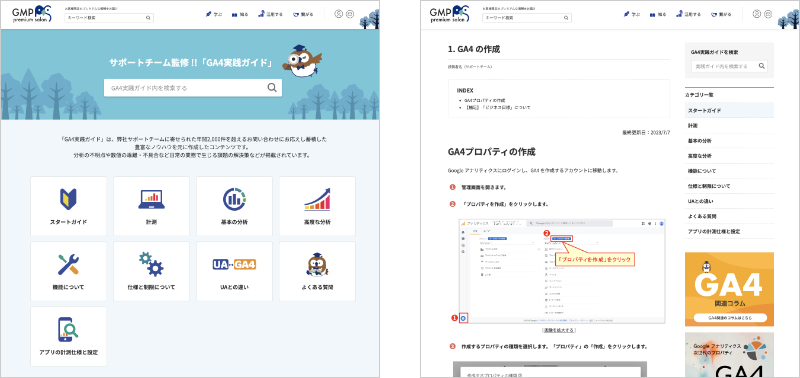Open the 知る menu on the left page
The width and height of the screenshot is (800, 378).
click(240, 15)
